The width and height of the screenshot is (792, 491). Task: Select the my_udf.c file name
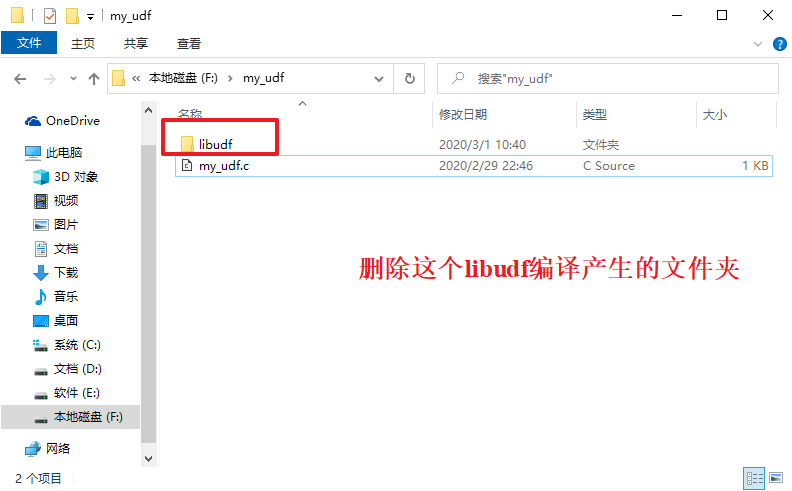[224, 166]
